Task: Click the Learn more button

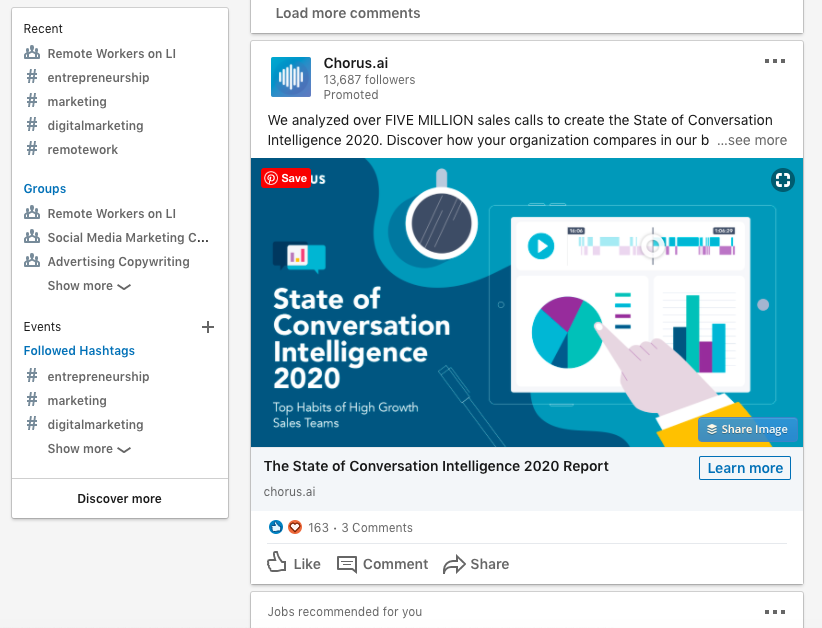Action: coord(745,468)
